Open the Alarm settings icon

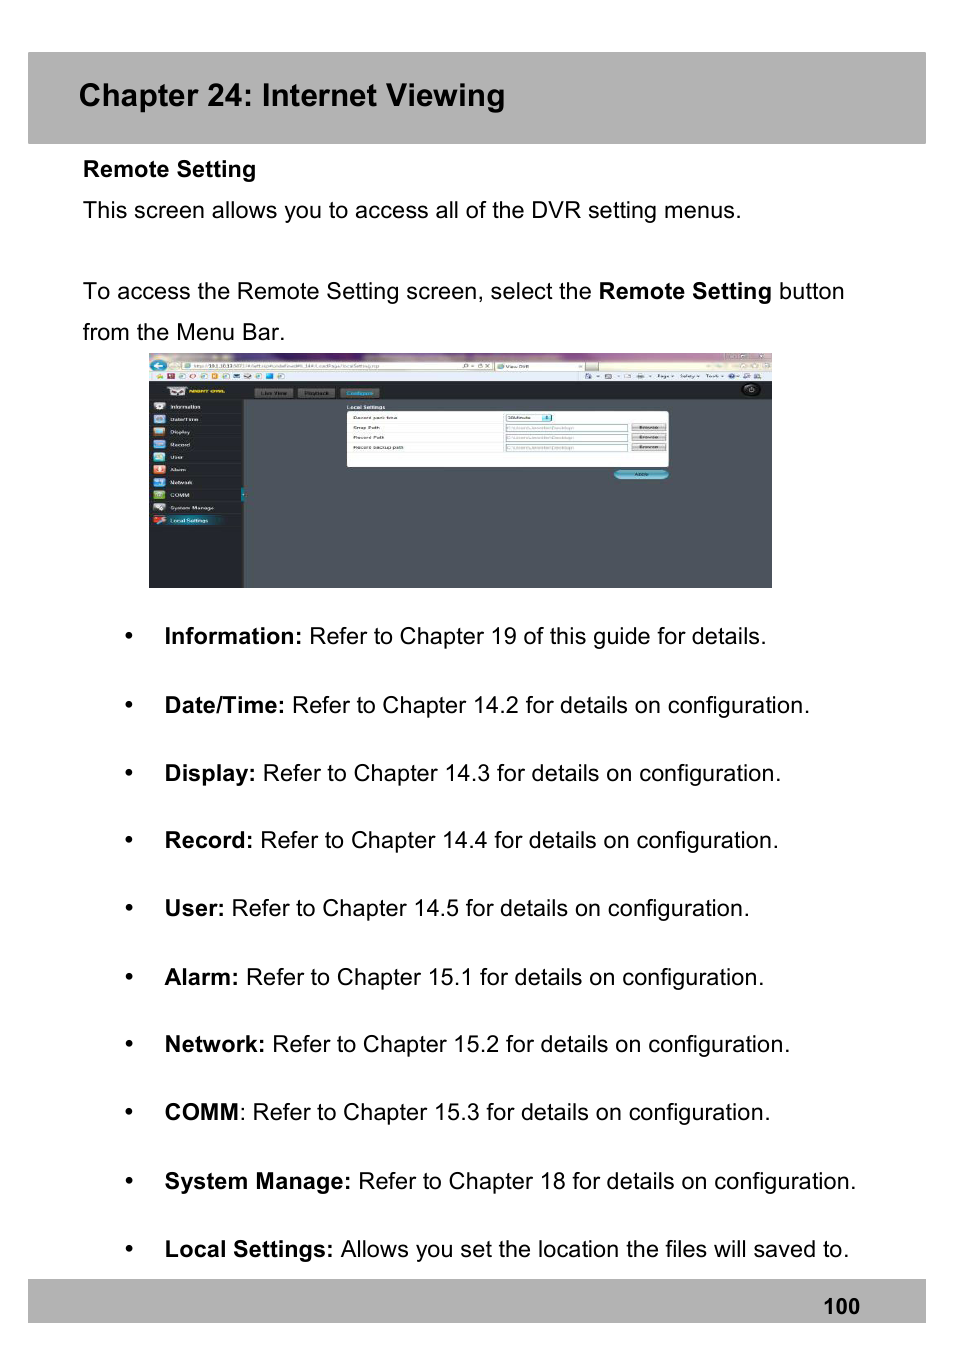pos(159,470)
